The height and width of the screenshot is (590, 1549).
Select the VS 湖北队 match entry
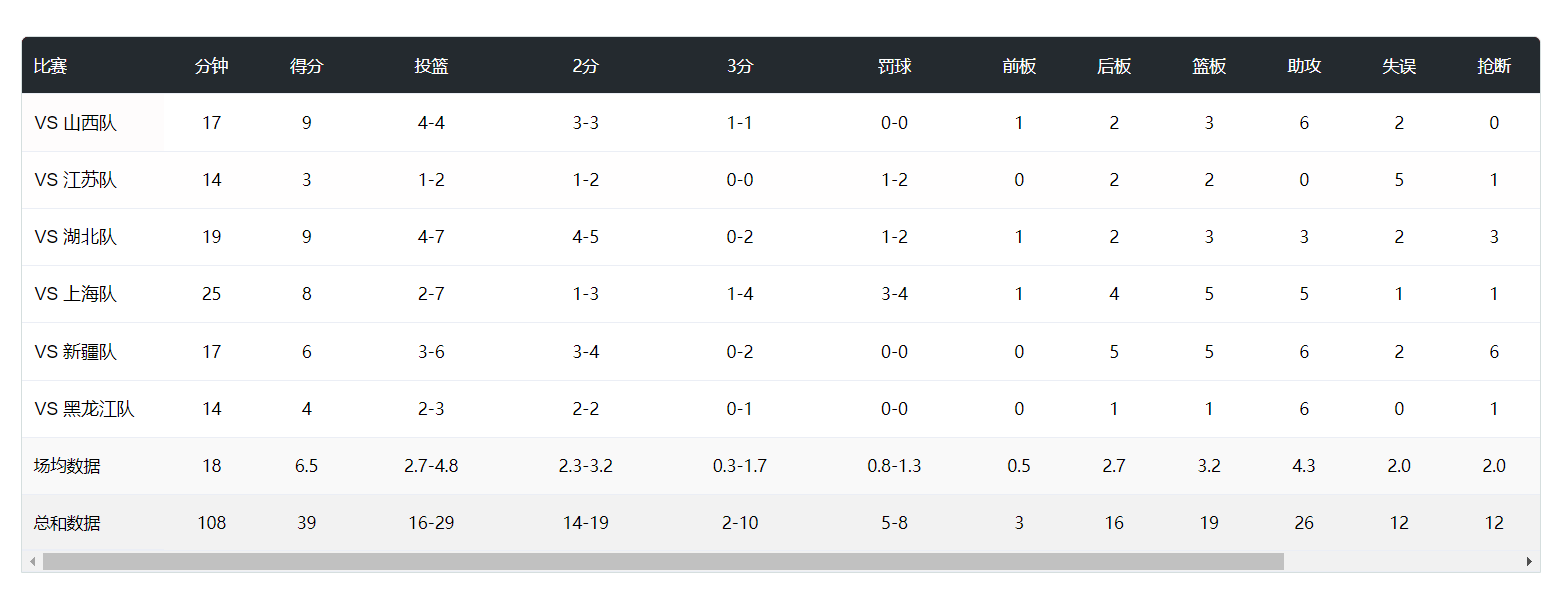coord(75,237)
